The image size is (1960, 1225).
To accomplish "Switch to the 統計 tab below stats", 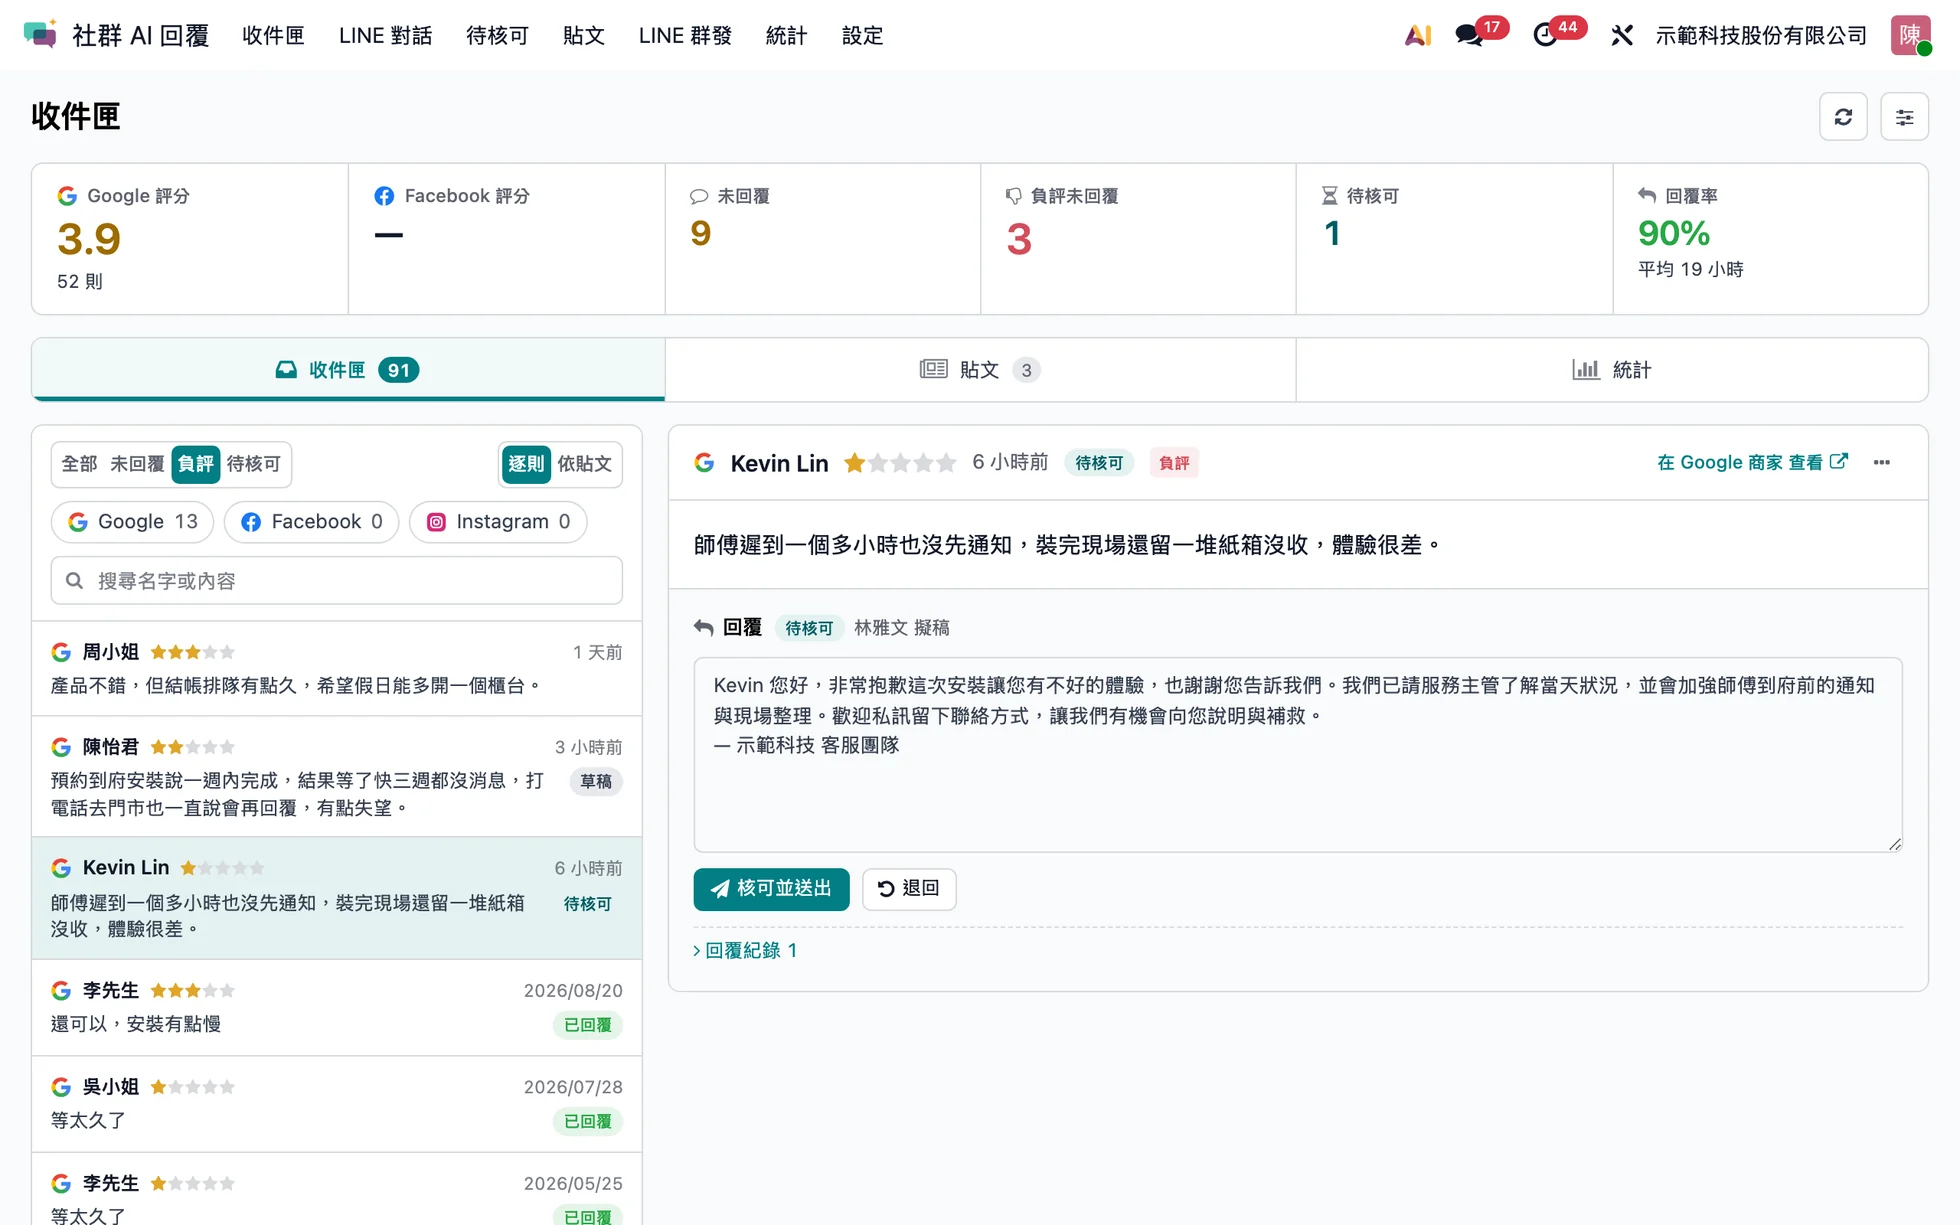I will click(1612, 369).
